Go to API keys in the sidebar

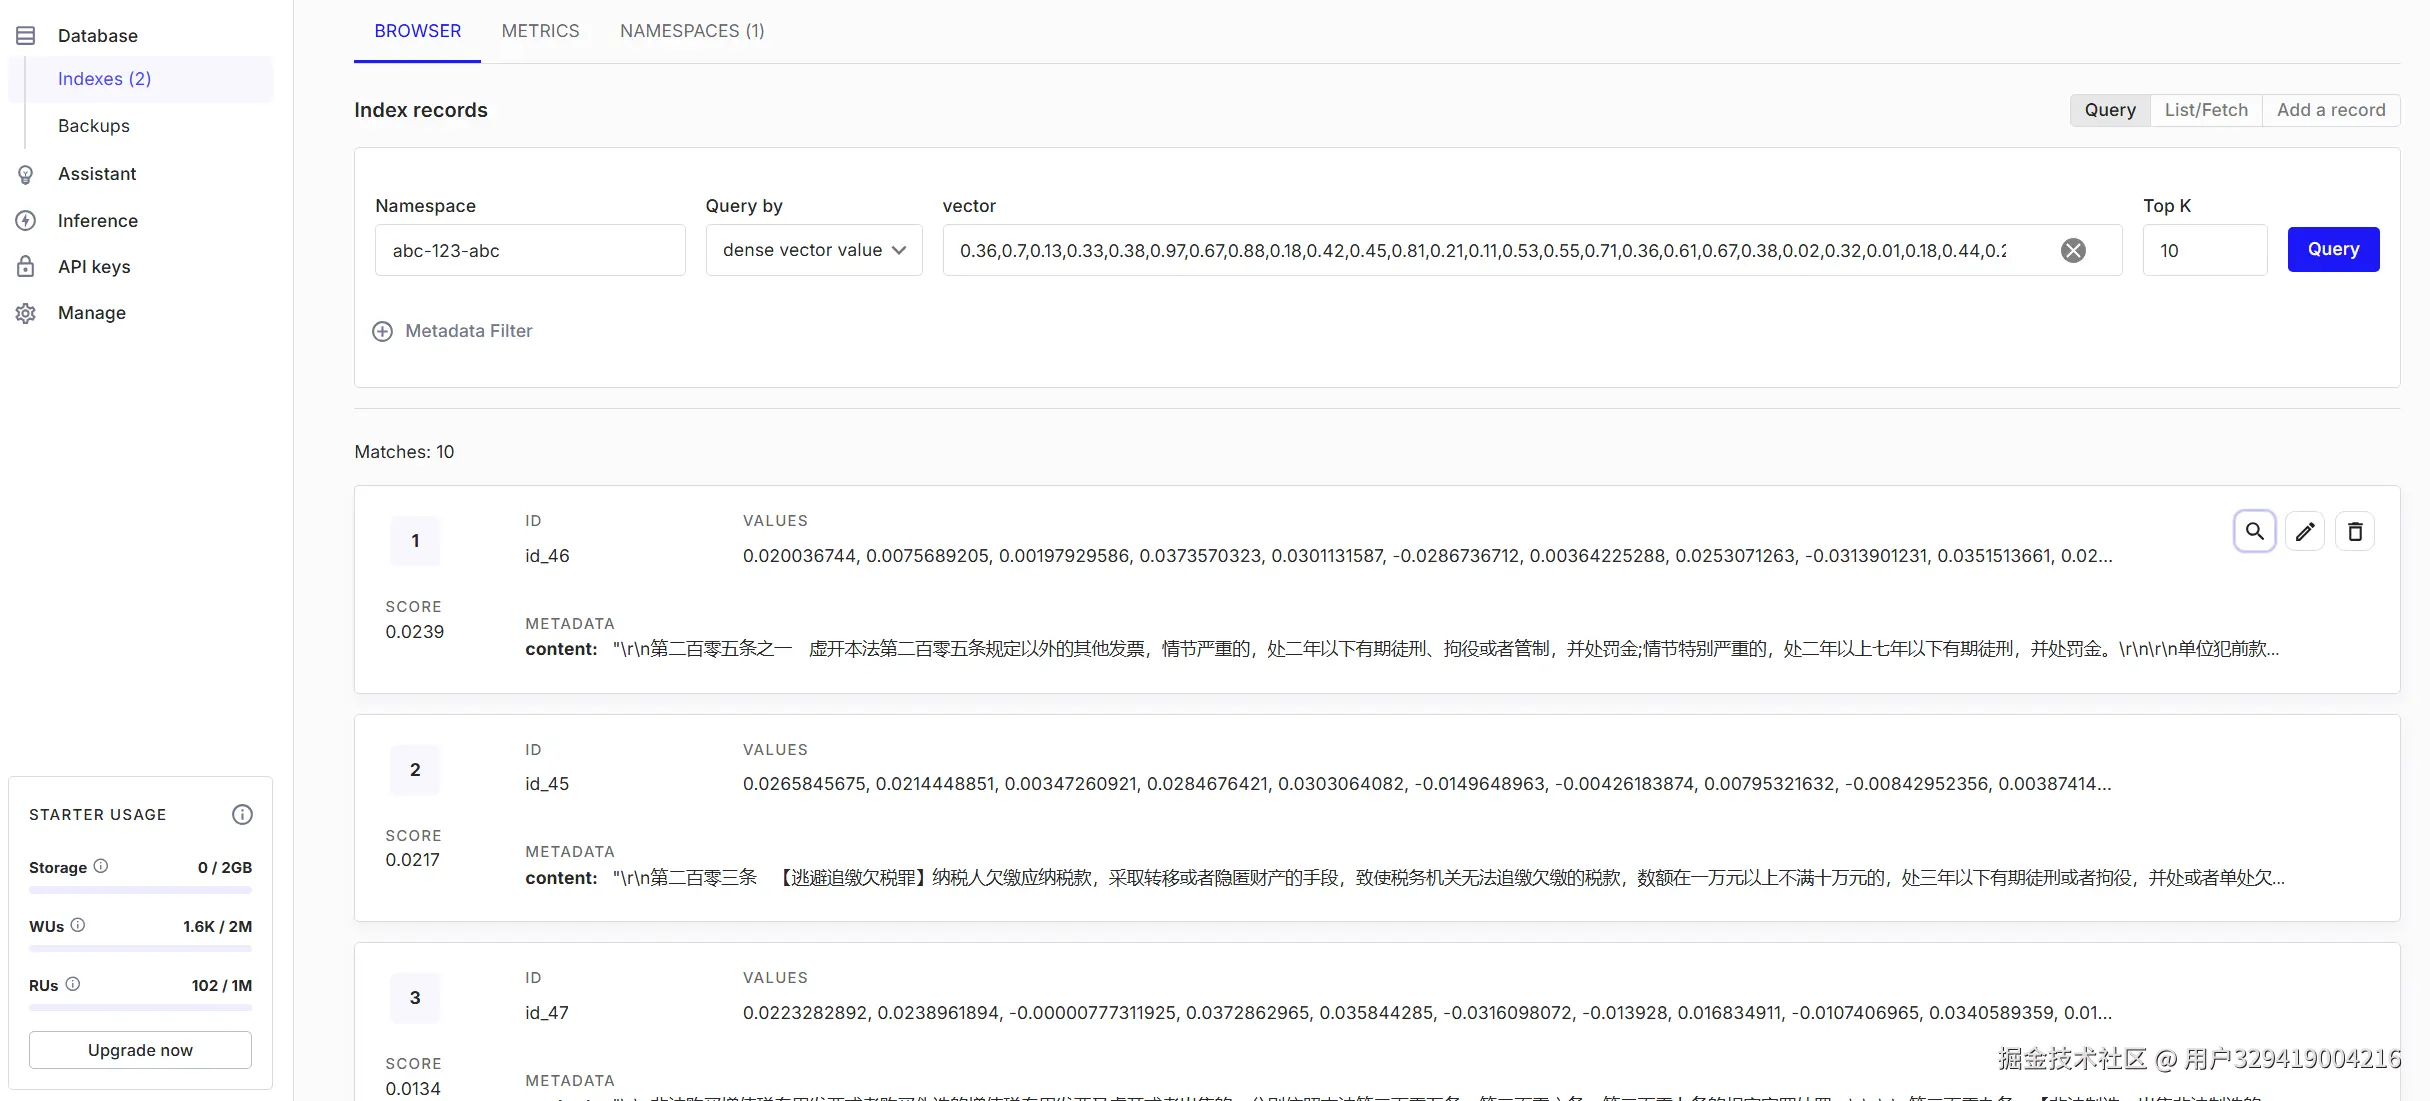[94, 267]
